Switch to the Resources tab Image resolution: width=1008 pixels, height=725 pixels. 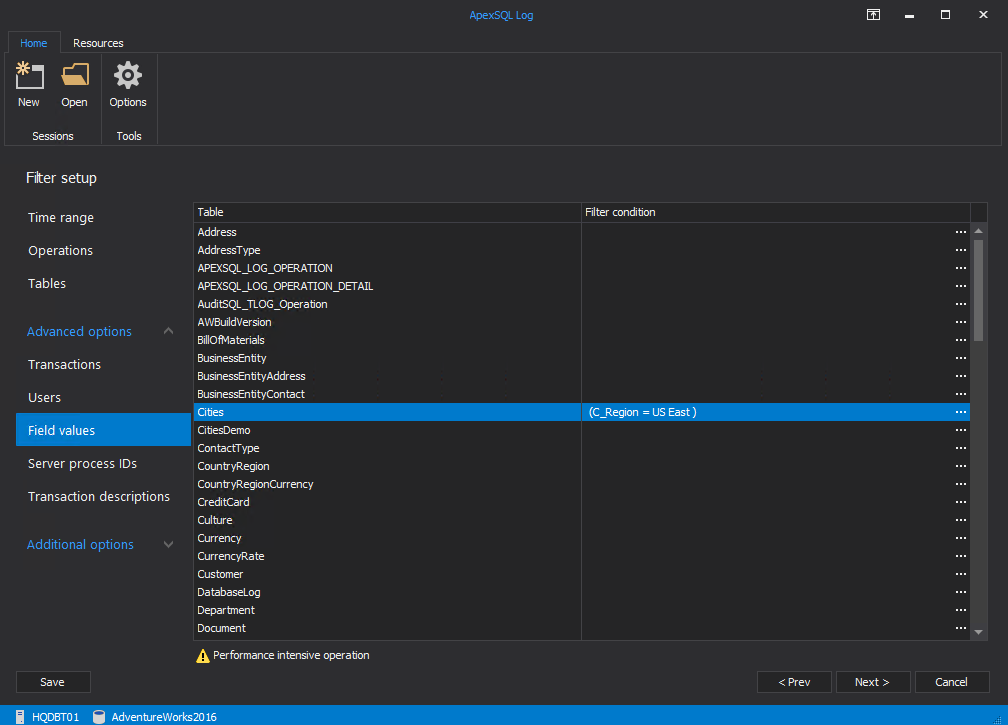(x=98, y=43)
